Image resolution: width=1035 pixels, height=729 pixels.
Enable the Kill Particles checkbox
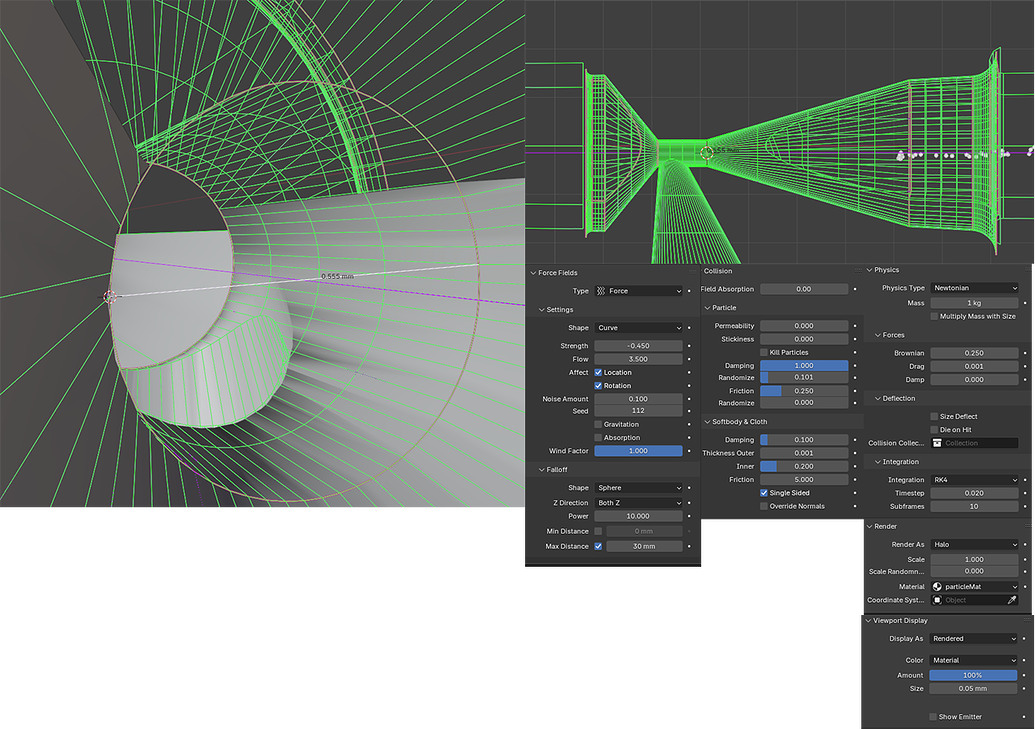(764, 353)
